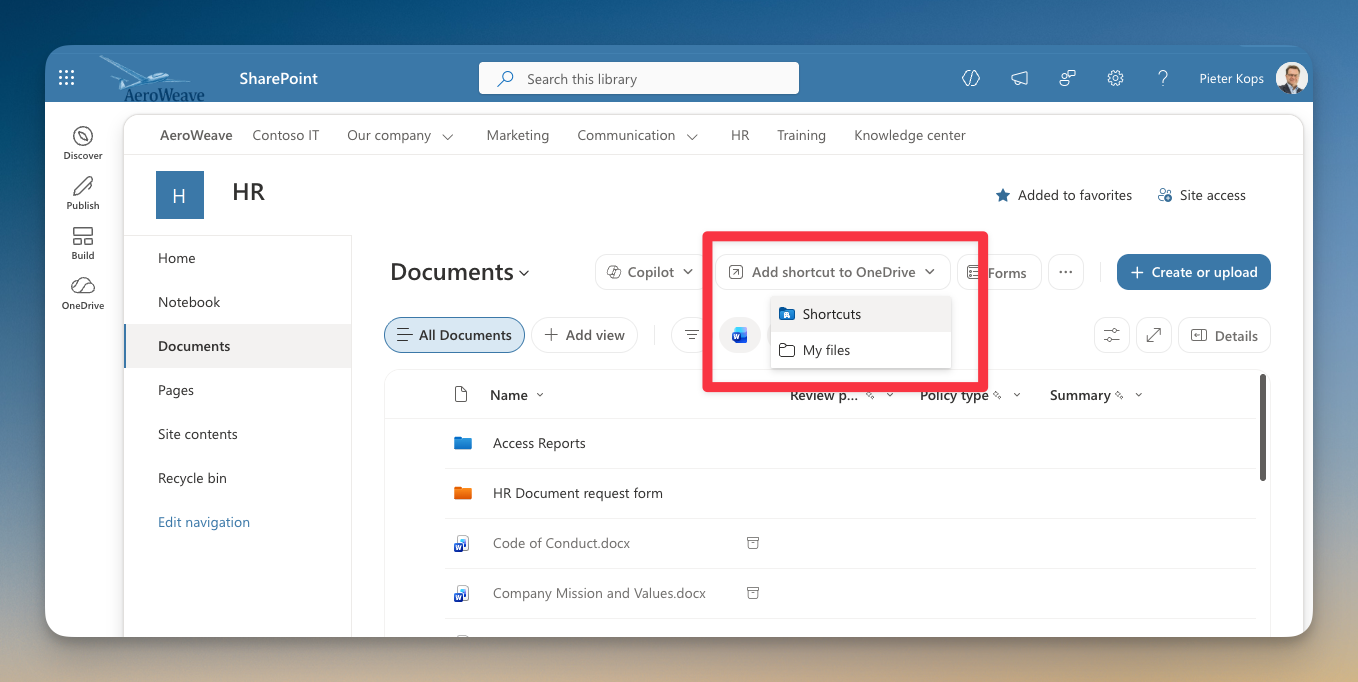Image resolution: width=1358 pixels, height=682 pixels.
Task: Open Publish in the left app bar
Action: tap(83, 193)
